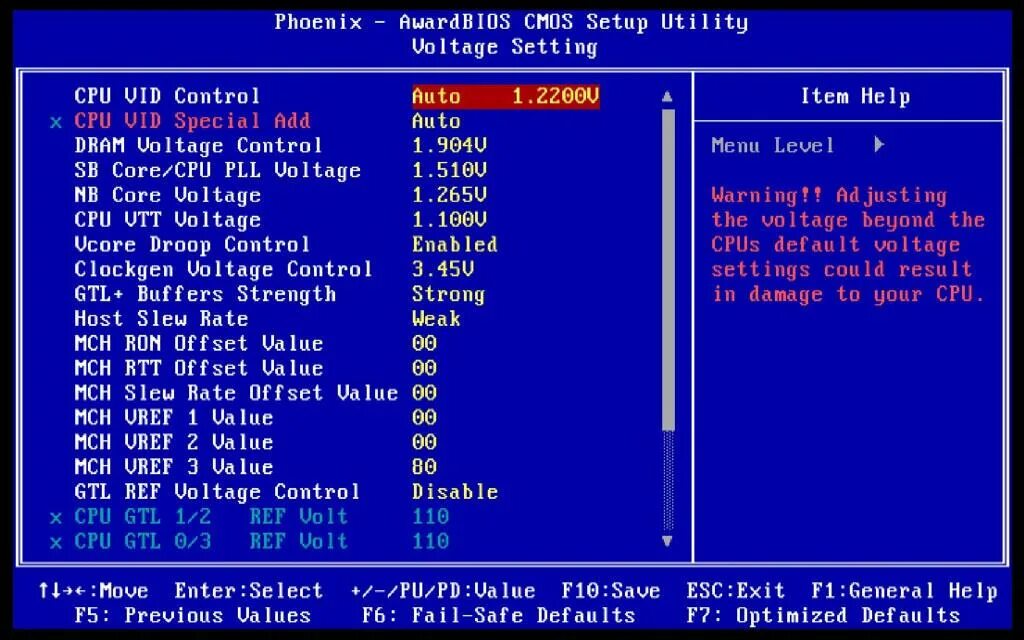Screen dimensions: 1024x640
Task: Select MCH VREF 2 Value setting
Action: 174,442
